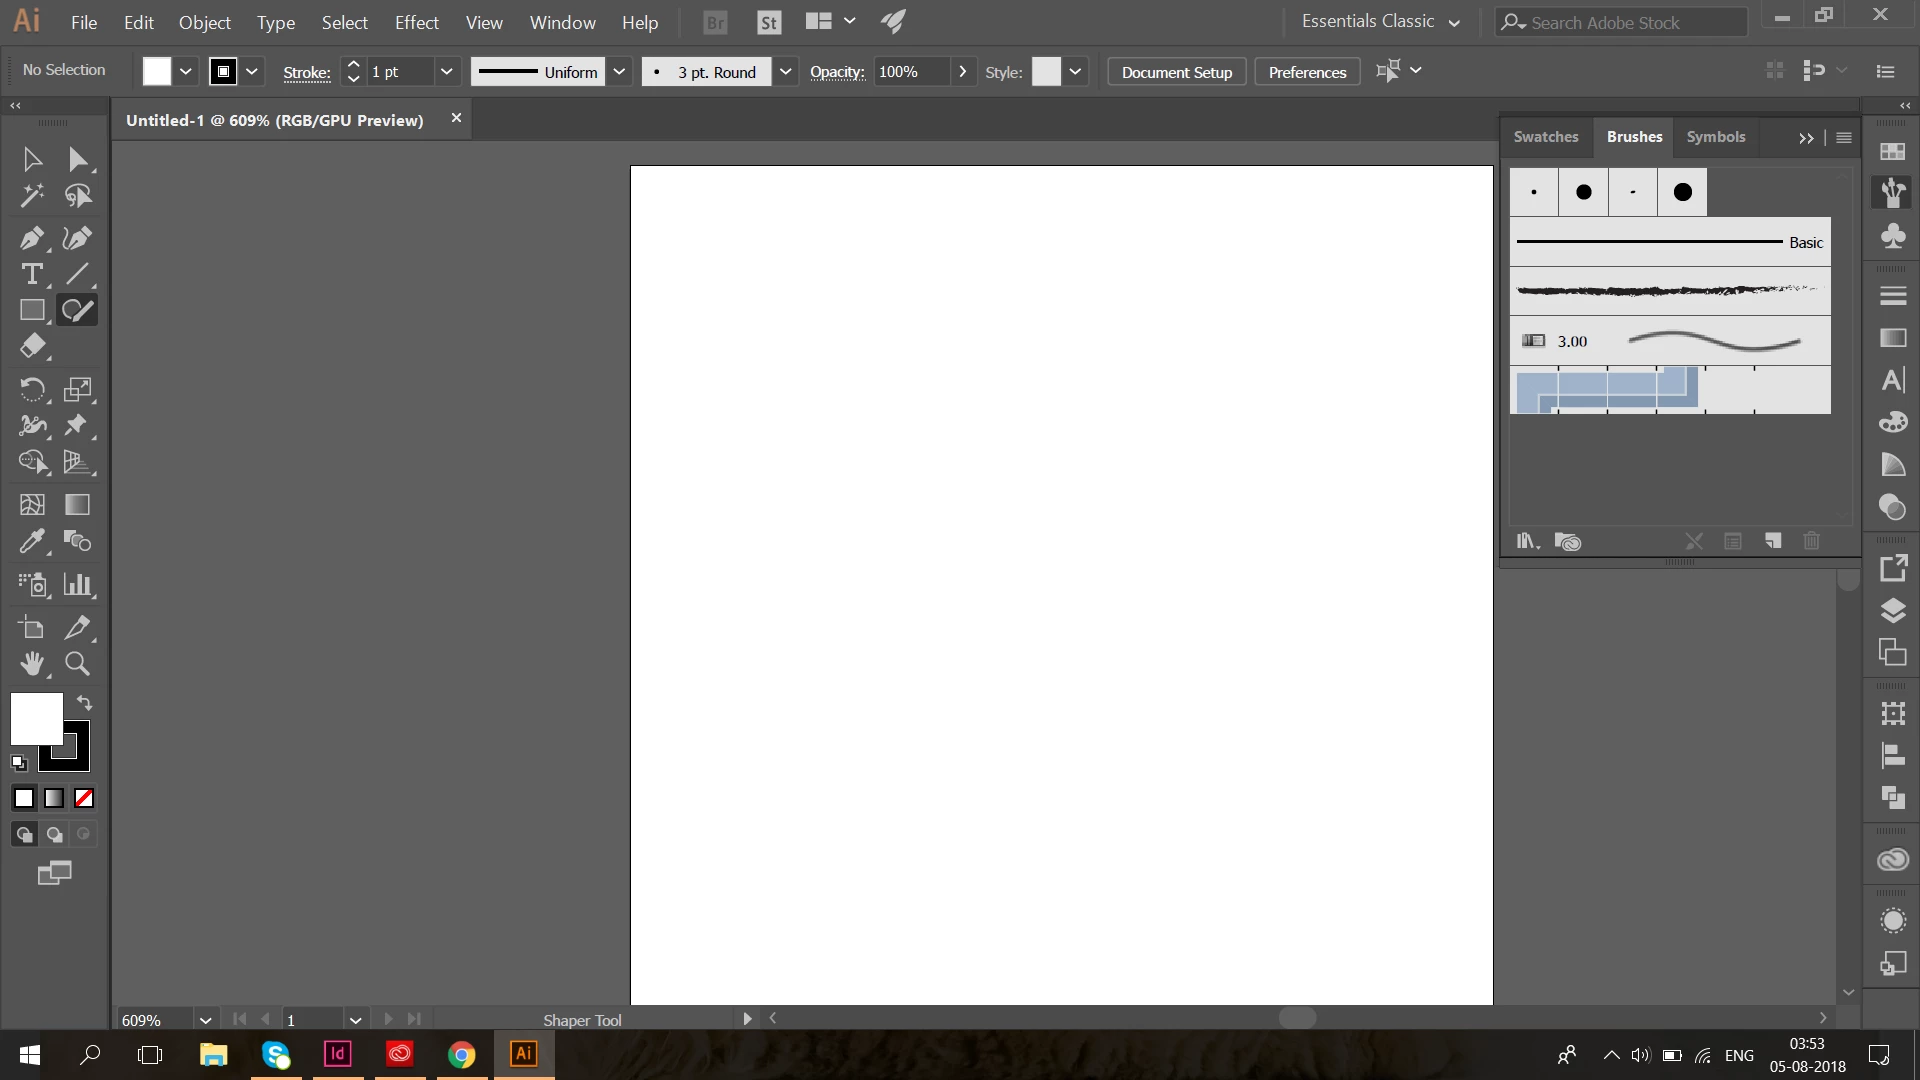This screenshot has height=1080, width=1920.
Task: Switch to the Swatches tab
Action: tap(1545, 137)
